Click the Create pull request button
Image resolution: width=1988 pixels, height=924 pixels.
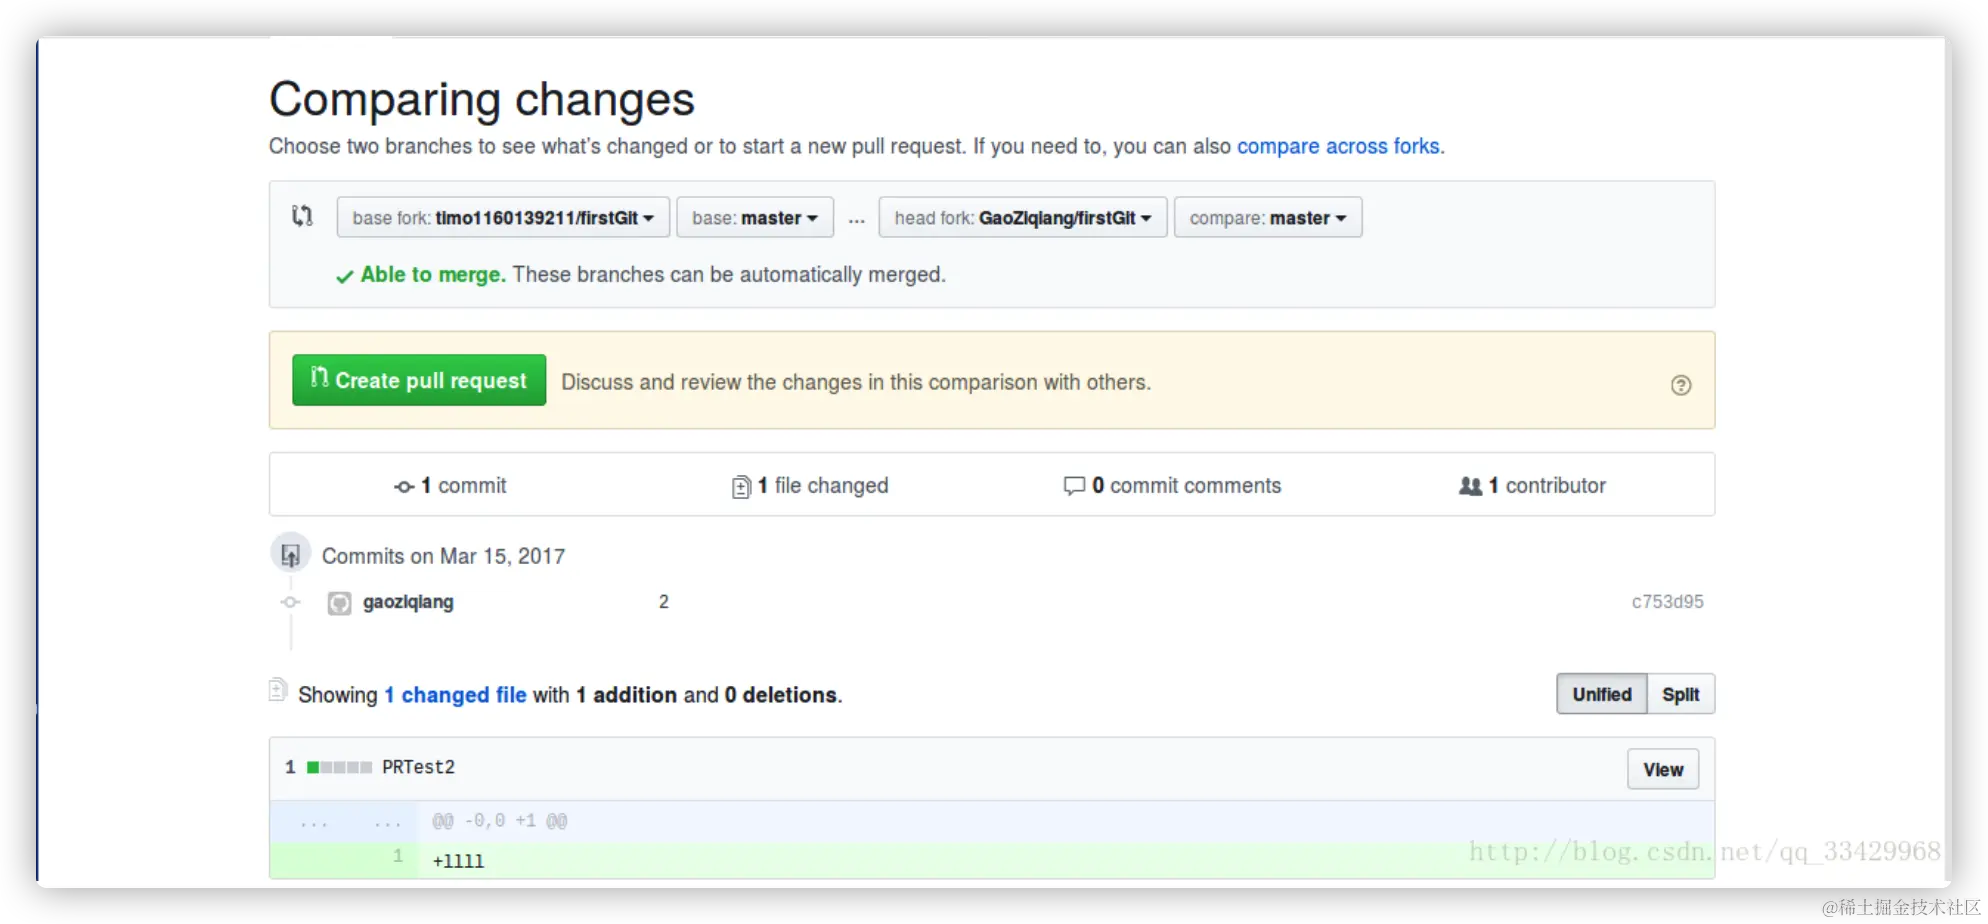tap(419, 380)
